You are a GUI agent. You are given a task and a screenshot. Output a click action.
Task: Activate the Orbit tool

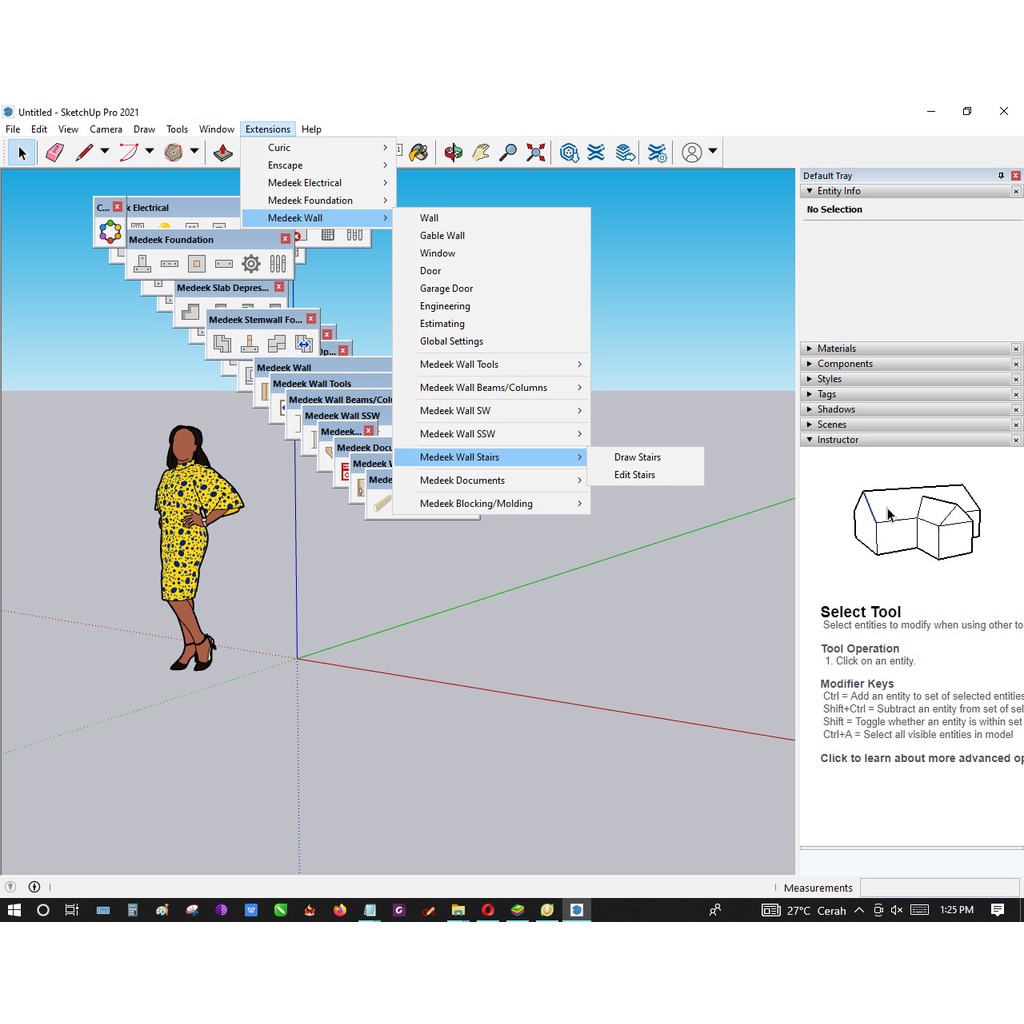click(x=453, y=153)
